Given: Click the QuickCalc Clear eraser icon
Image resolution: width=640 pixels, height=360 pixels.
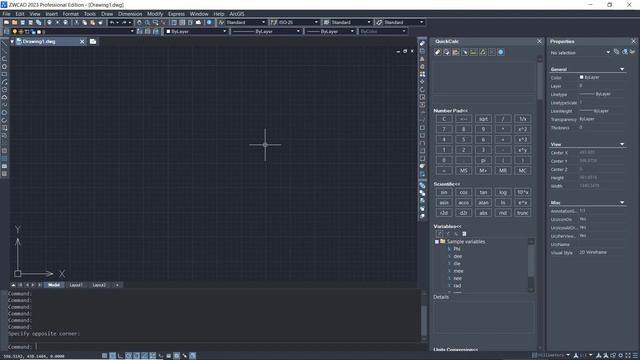Looking at the screenshot, I should coord(438,52).
